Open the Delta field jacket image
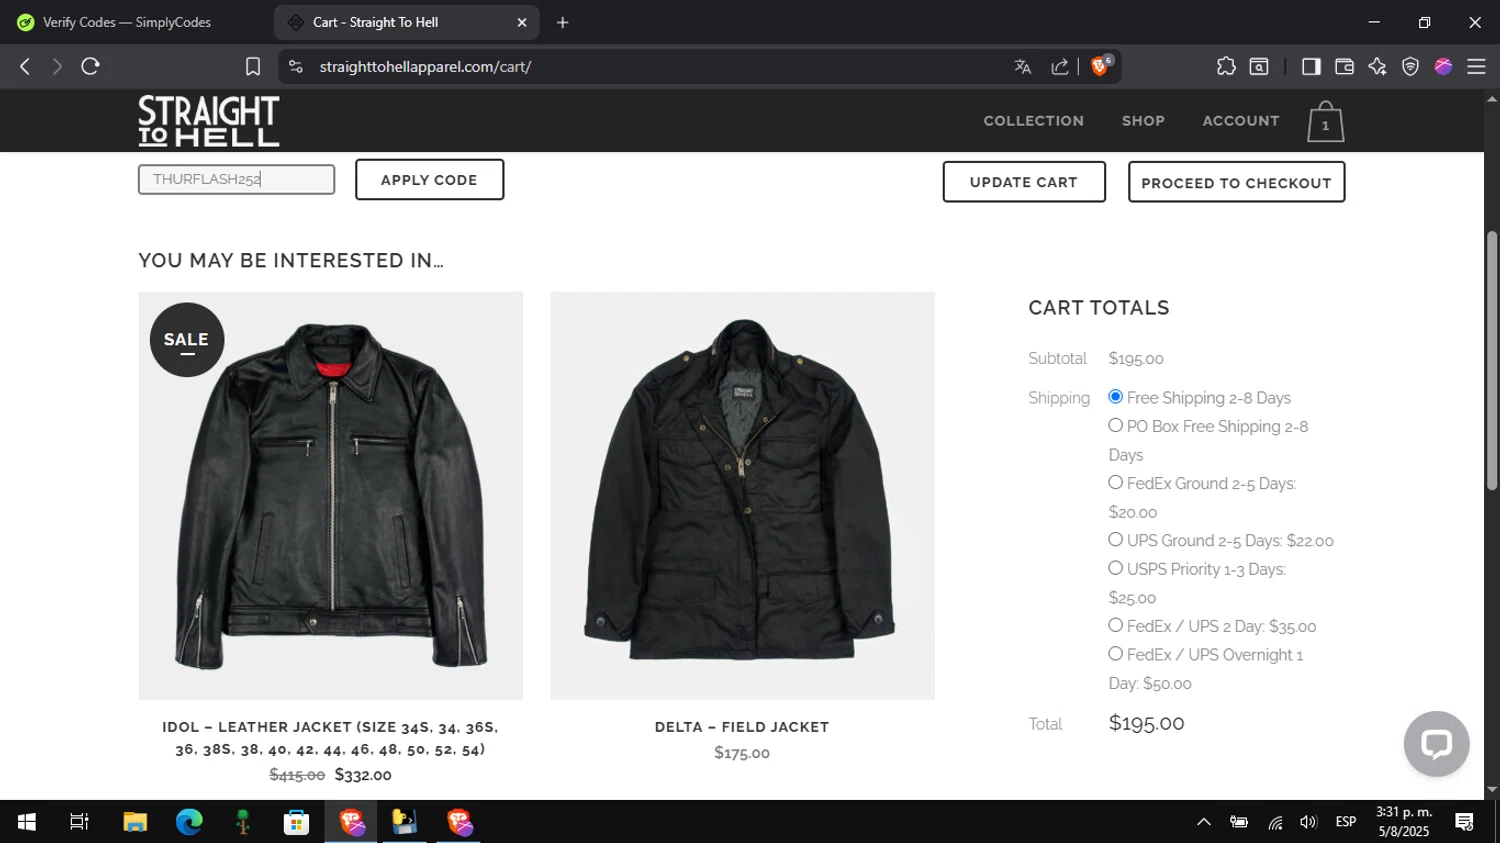The image size is (1500, 843). [742, 496]
